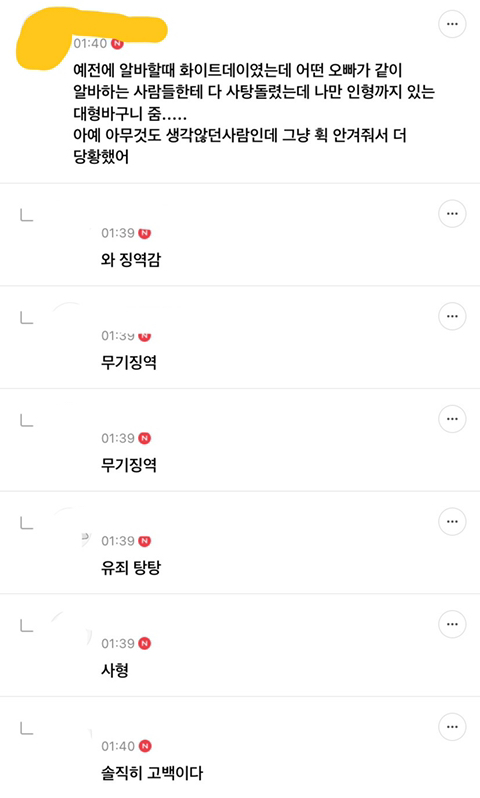The image size is (480, 798).
Task: Tap the red N badge above "사형"
Action: (145, 643)
